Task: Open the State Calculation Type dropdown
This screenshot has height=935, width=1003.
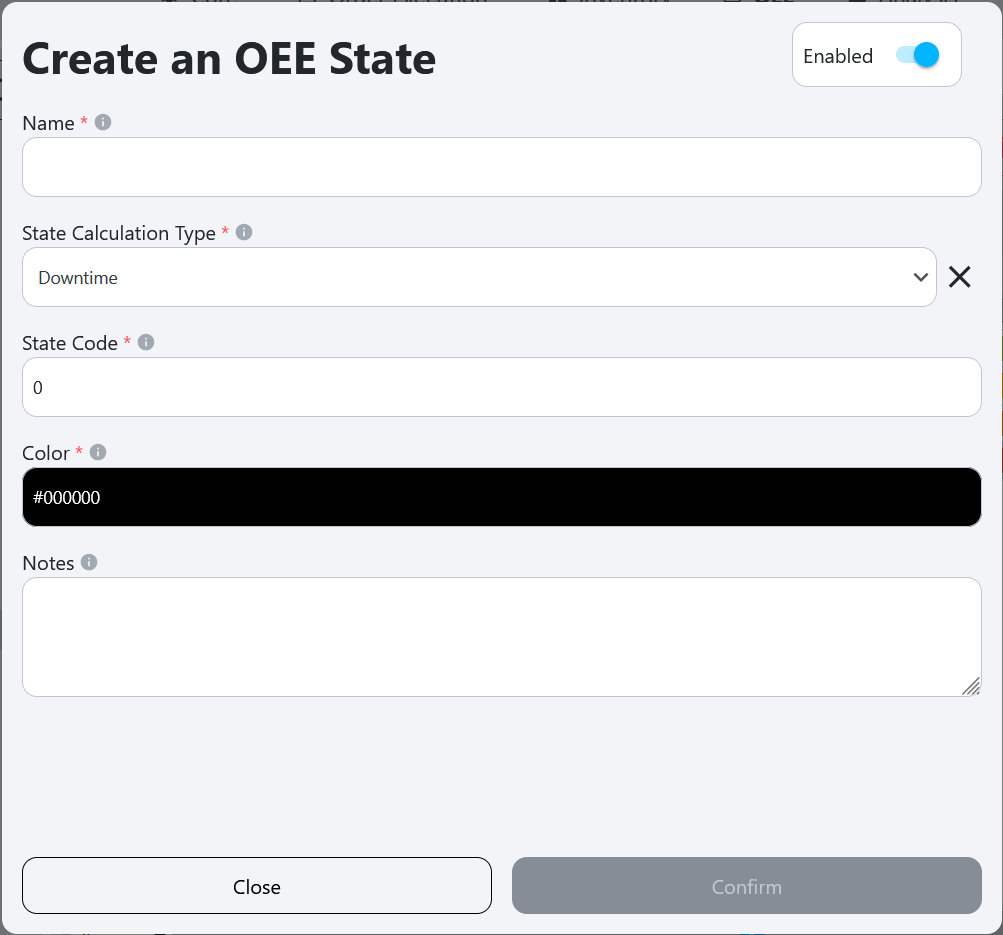Action: (x=479, y=277)
